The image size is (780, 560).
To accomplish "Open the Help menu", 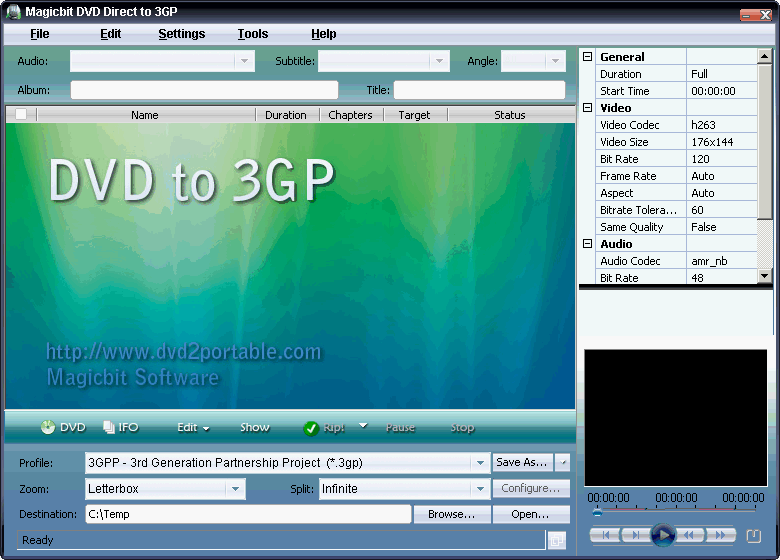I will coord(324,34).
